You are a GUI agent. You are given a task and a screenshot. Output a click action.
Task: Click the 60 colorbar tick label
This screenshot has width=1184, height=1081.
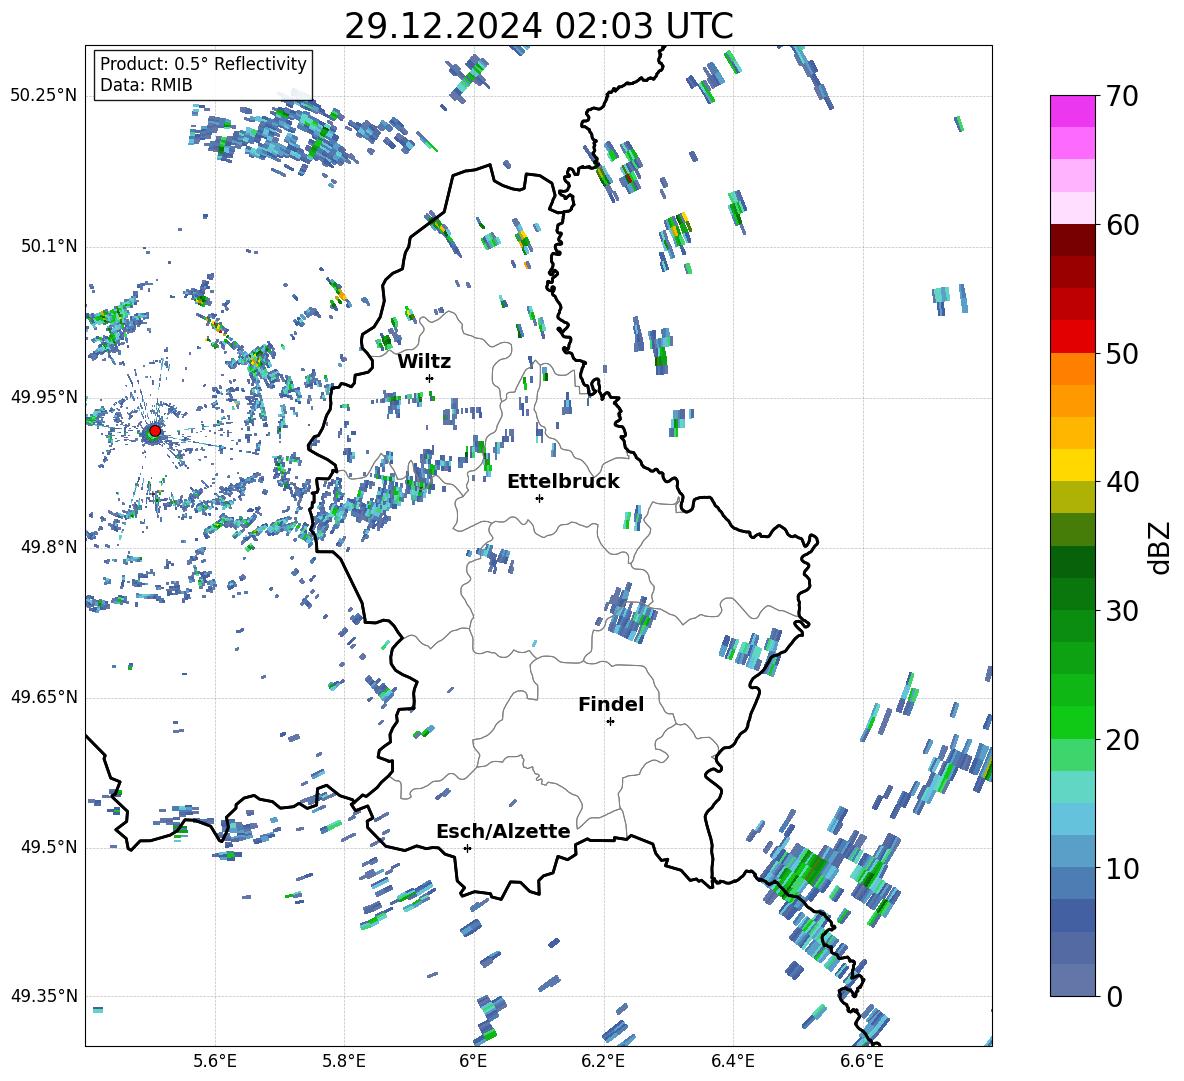point(1122,225)
